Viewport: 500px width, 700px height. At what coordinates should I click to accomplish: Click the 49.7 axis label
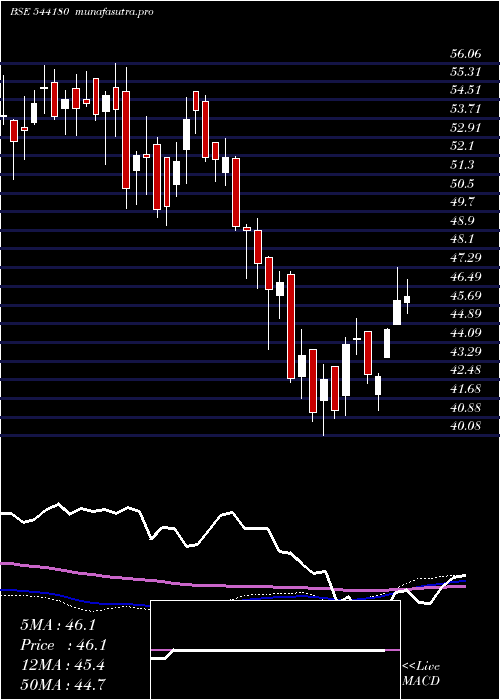coord(462,202)
